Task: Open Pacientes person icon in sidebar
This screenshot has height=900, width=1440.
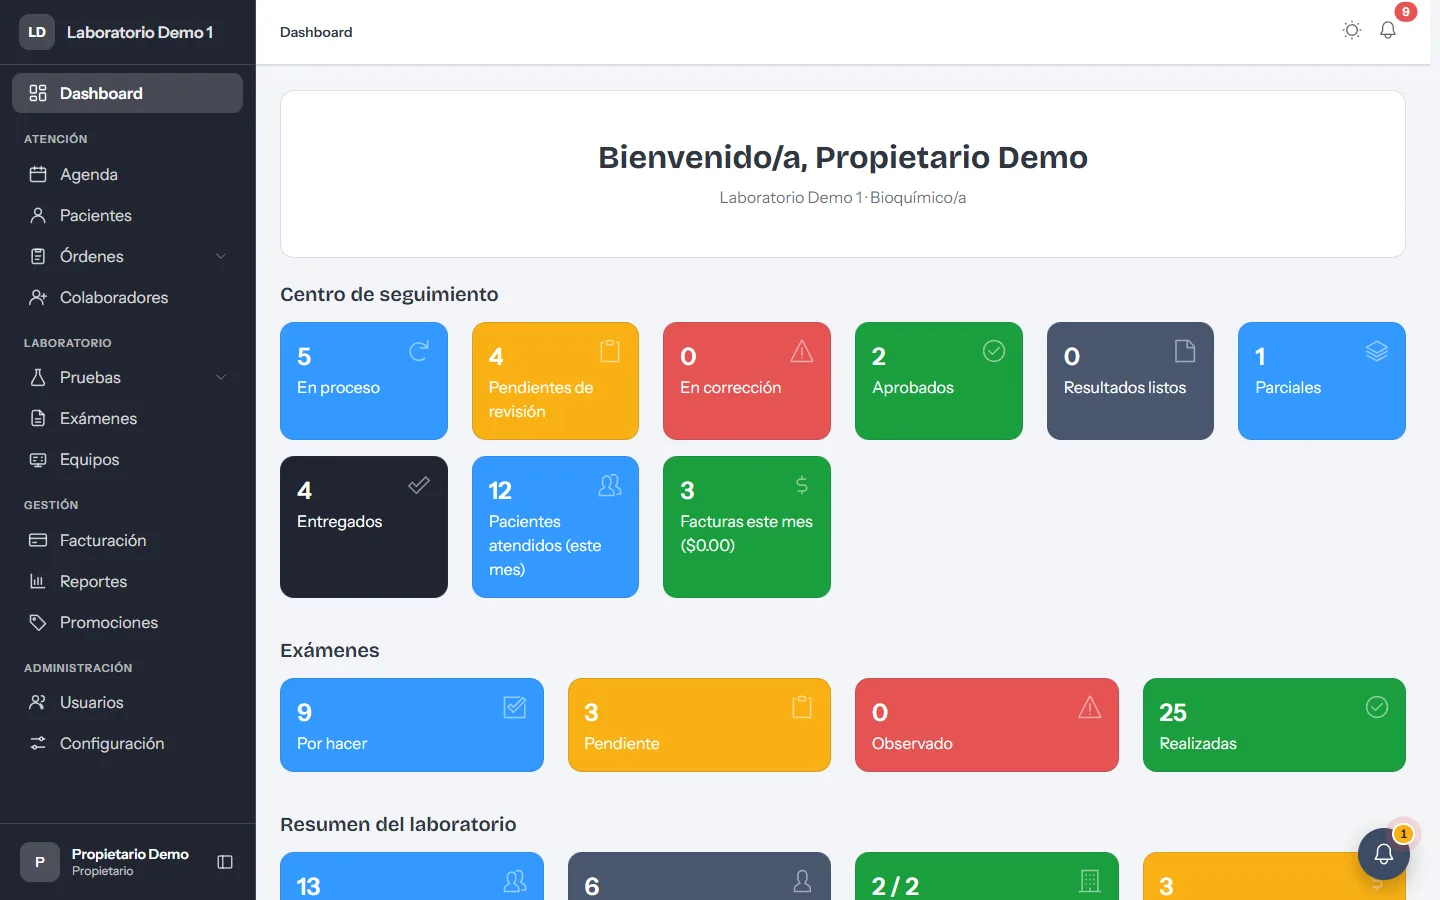Action: 38,215
